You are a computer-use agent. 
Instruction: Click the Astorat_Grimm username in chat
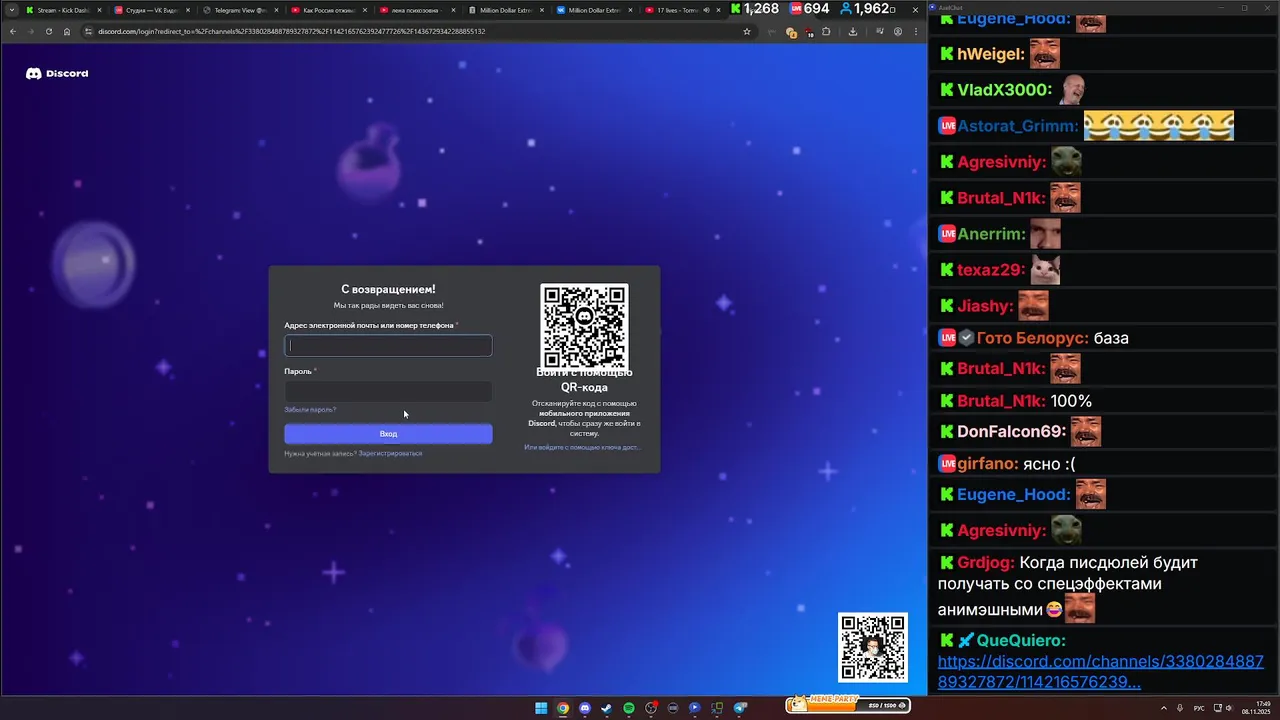[x=1016, y=126]
